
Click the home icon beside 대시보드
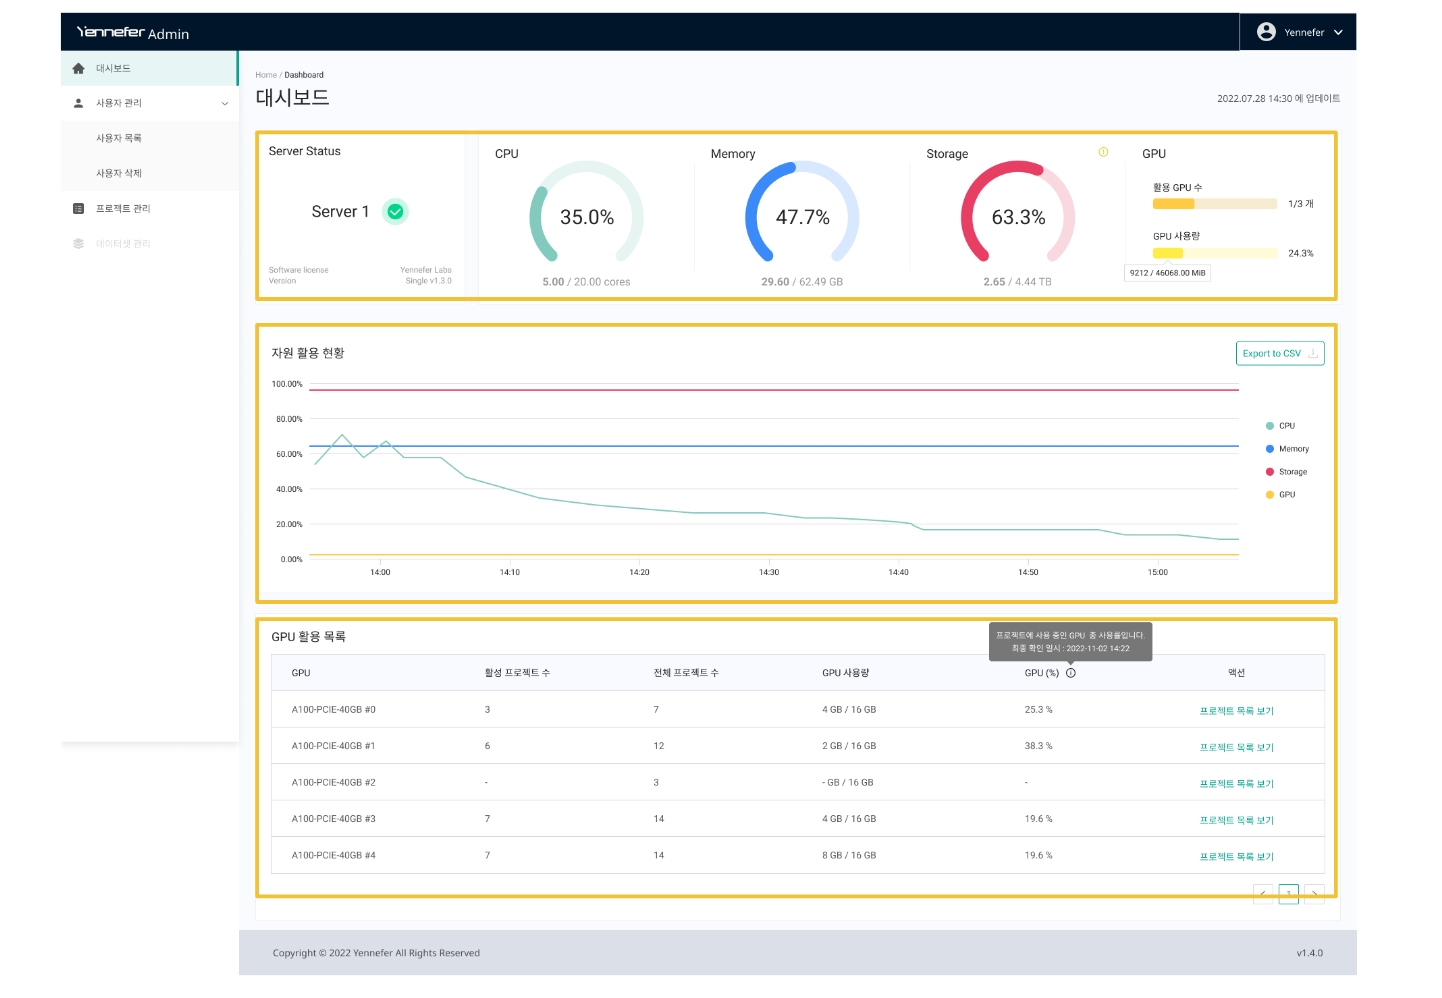tap(79, 69)
